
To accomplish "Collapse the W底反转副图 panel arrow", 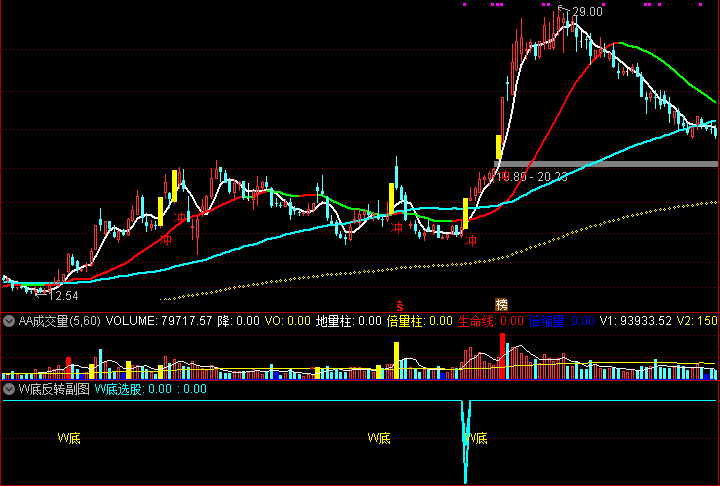I will pyautogui.click(x=9, y=389).
